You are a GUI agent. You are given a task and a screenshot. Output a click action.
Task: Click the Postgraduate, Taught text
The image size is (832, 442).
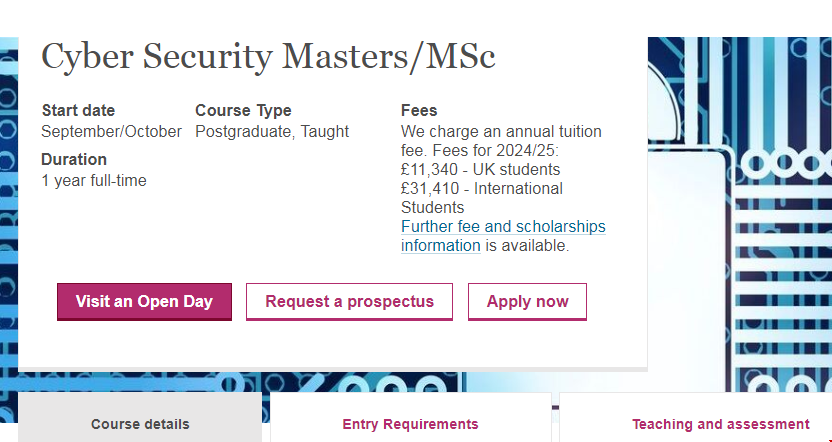[272, 131]
